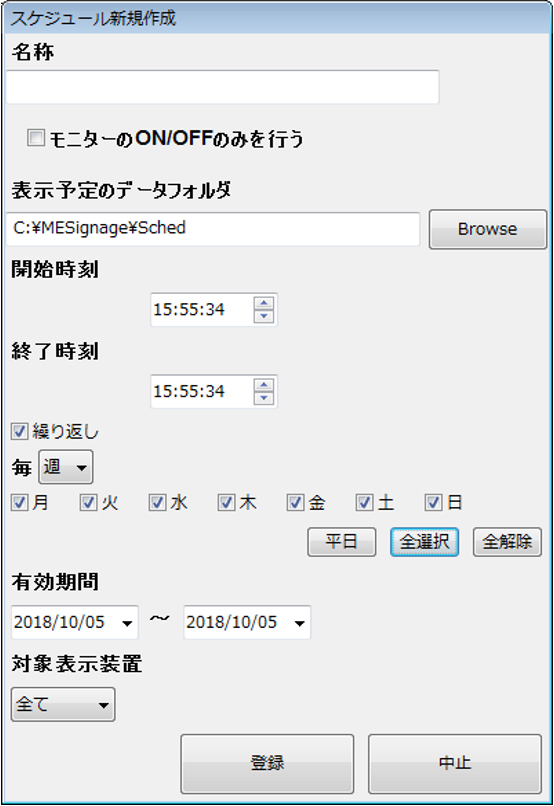Open the start date picker dropdown
Image resolution: width=554 pixels, height=806 pixels.
click(127, 623)
